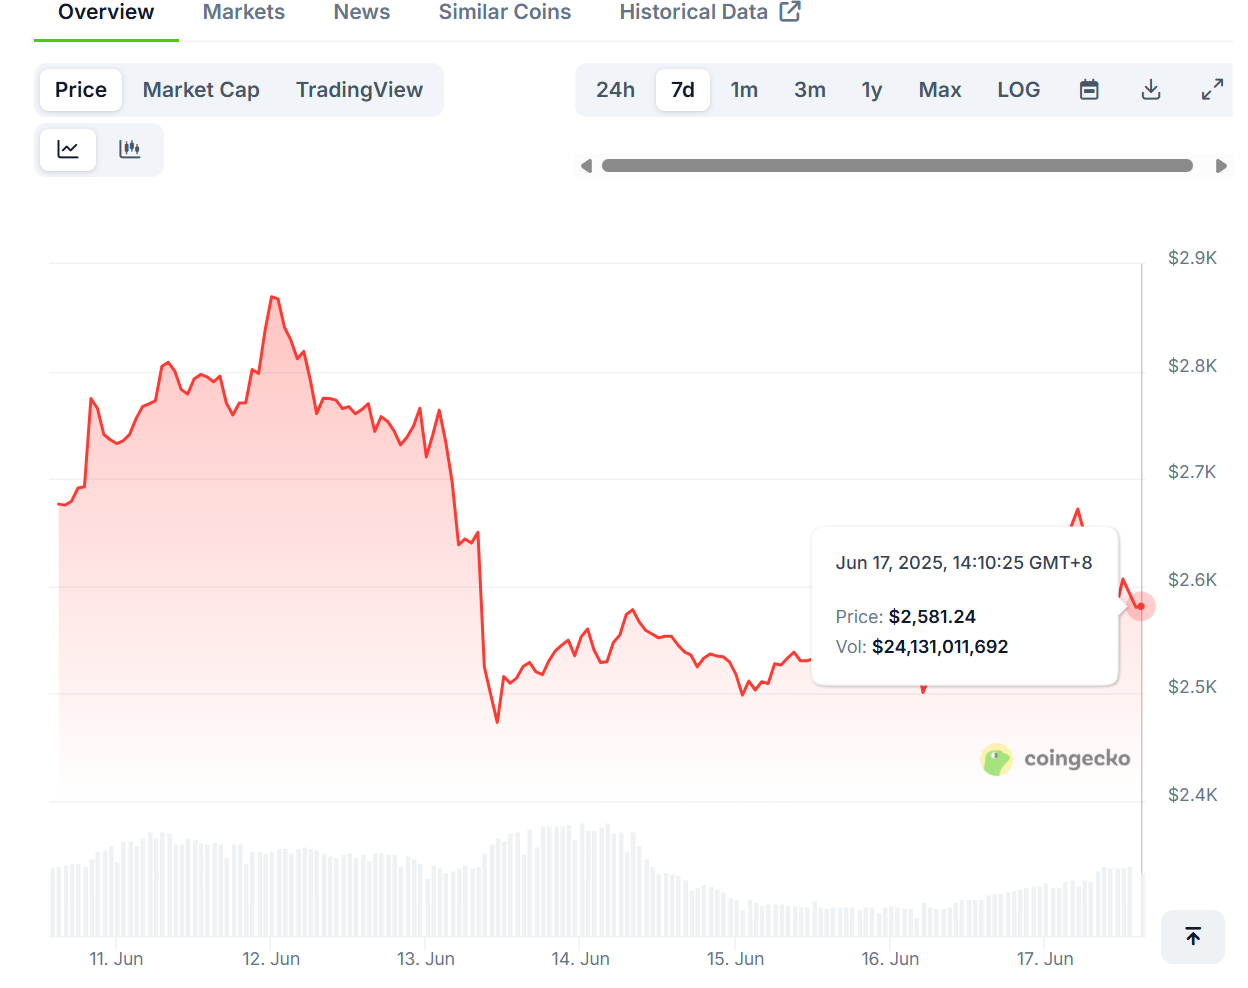Screen dimensions: 1248x988
Task: Open the Markets tab
Action: (244, 13)
